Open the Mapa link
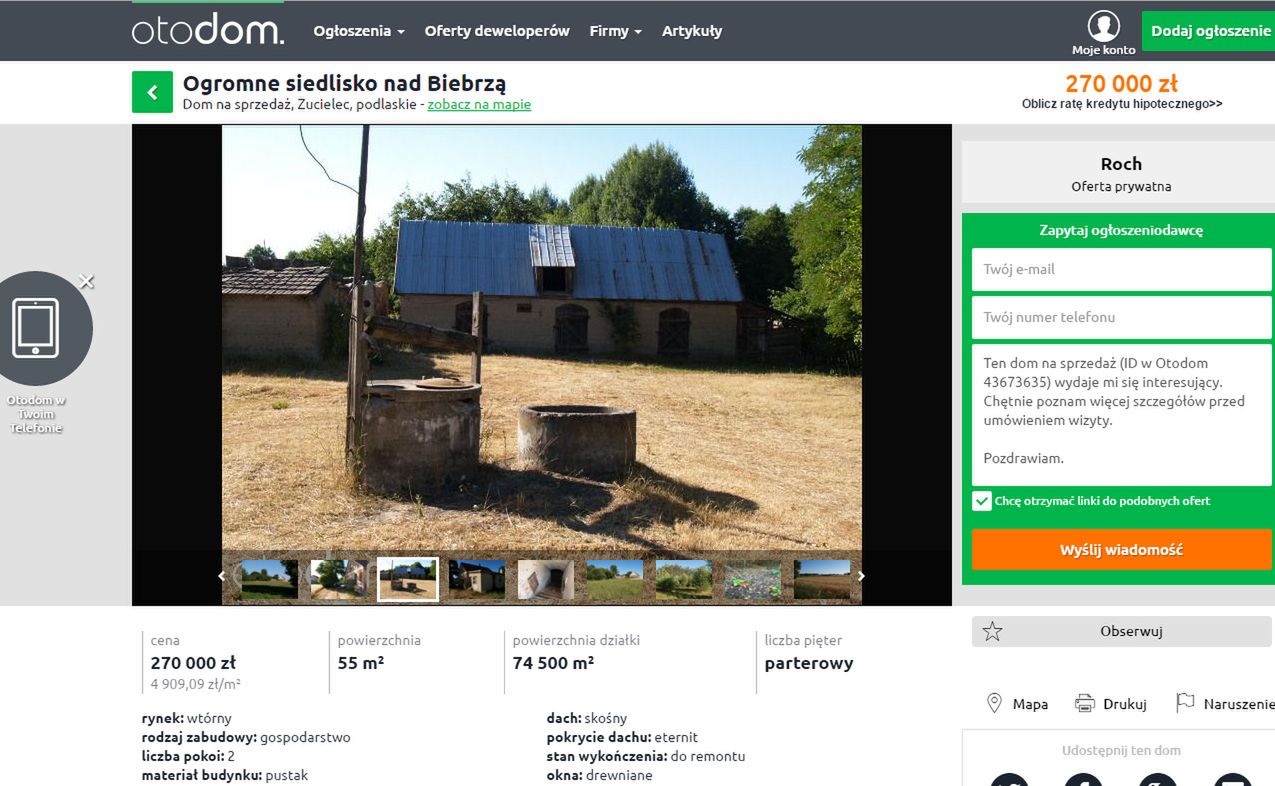Viewport: 1275px width, 786px height. pos(1030,704)
